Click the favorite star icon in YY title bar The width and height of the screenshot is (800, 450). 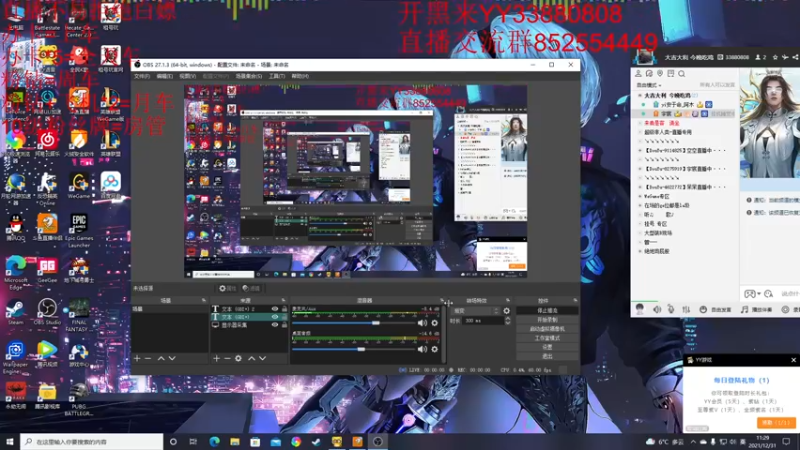[x=775, y=57]
